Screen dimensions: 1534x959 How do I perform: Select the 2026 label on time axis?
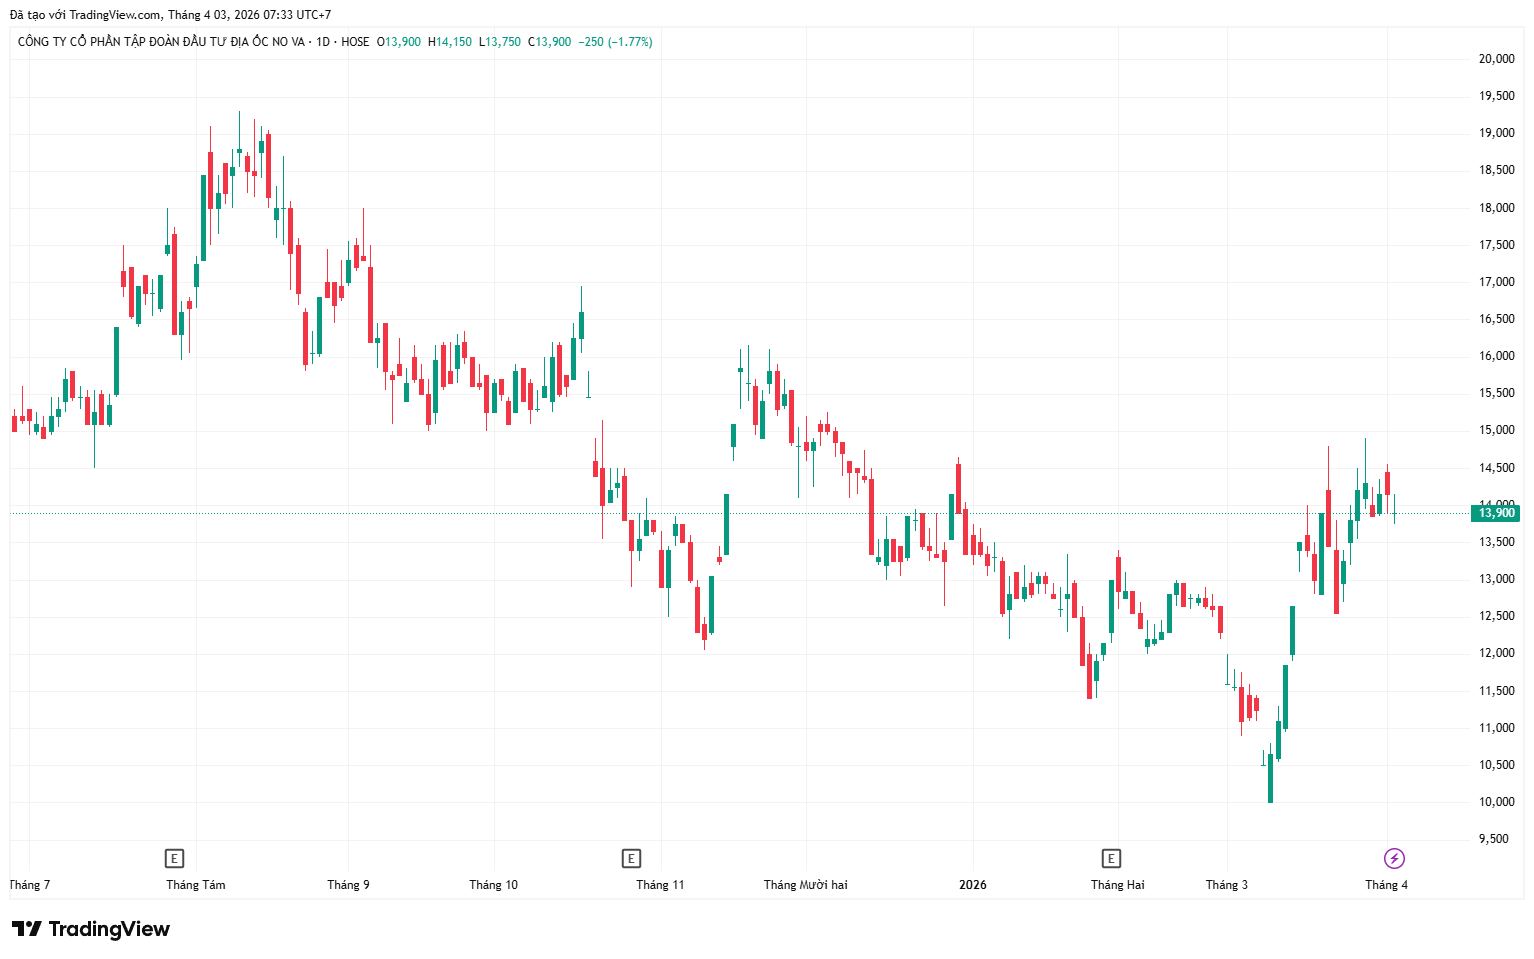click(x=972, y=885)
